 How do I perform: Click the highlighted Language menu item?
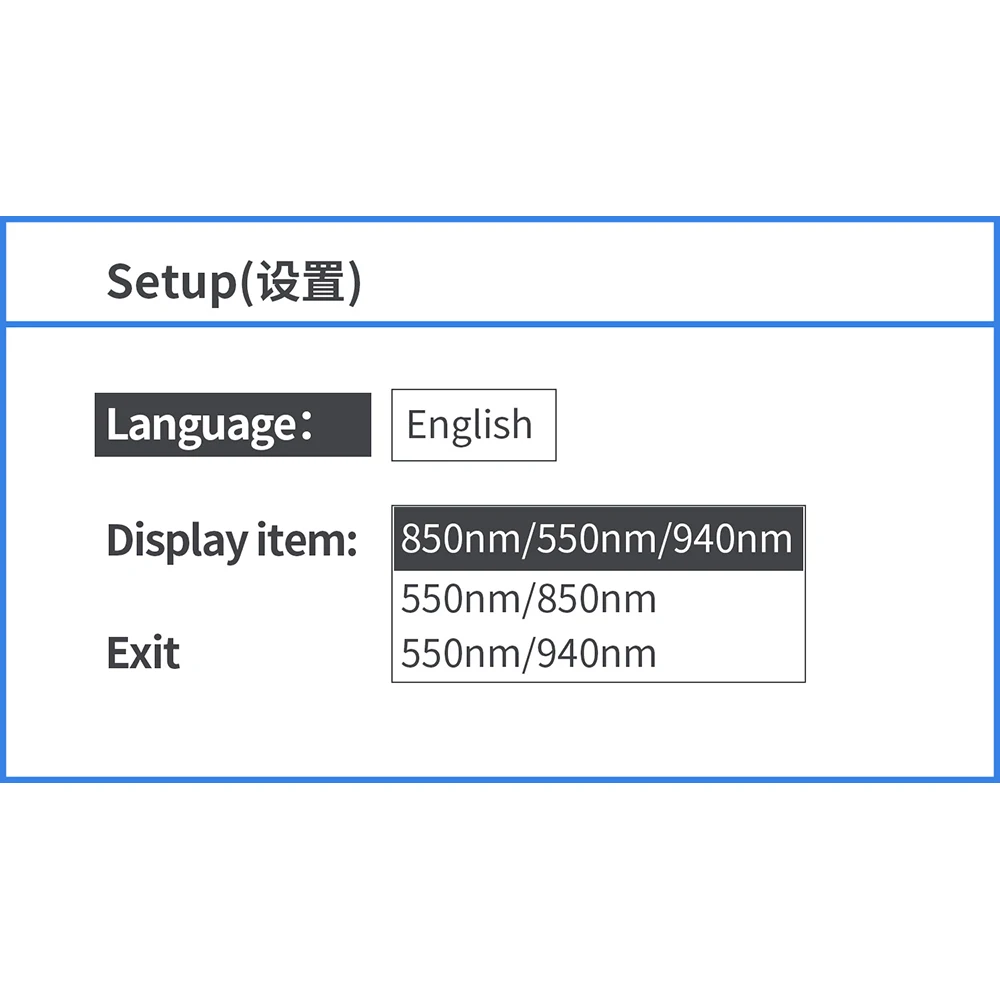[x=232, y=425]
